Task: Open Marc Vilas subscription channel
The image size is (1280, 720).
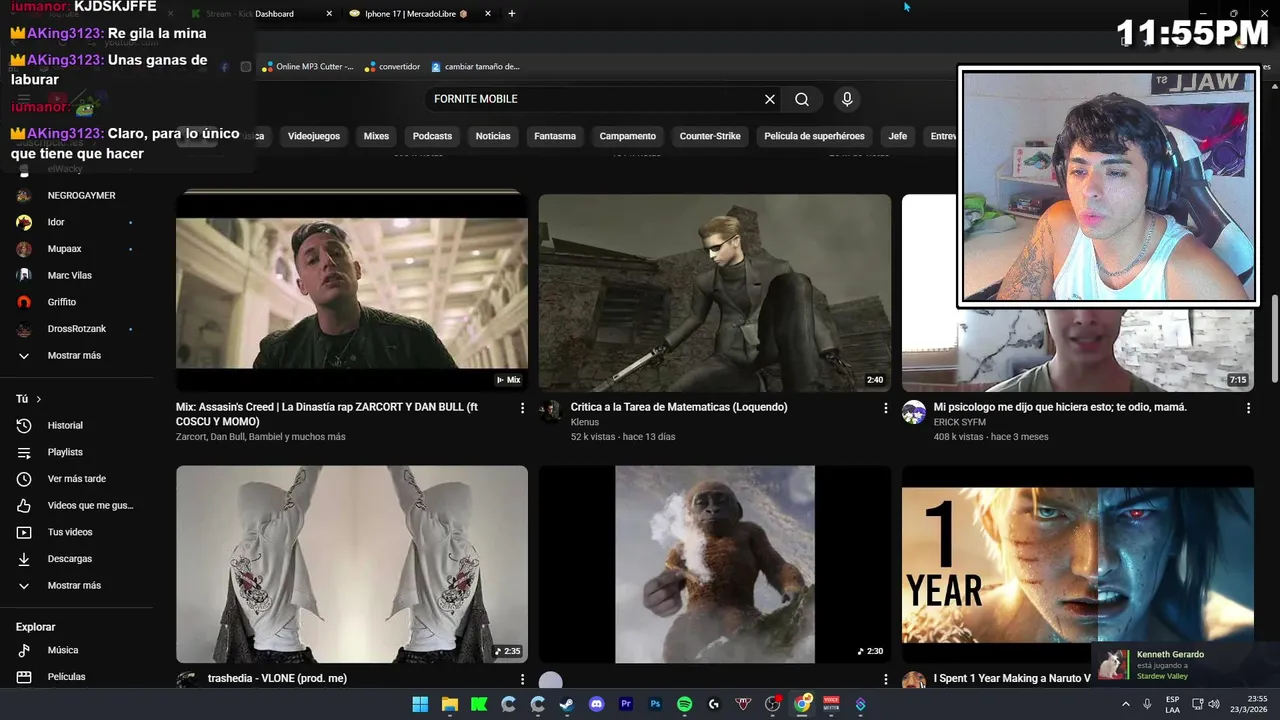Action: click(75, 275)
